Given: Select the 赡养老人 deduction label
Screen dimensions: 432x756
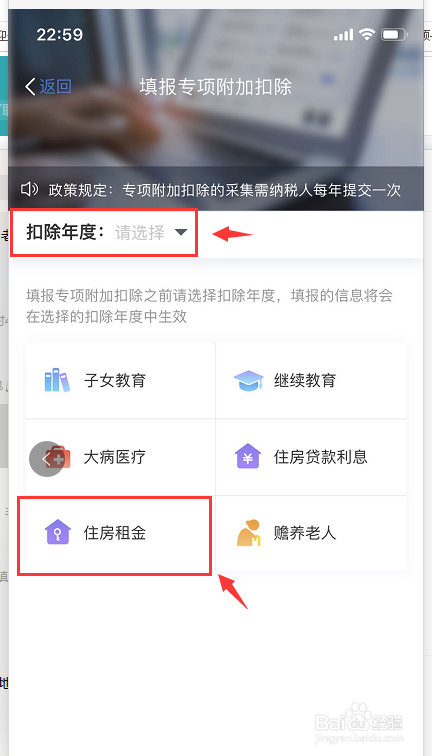Looking at the screenshot, I should [305, 533].
